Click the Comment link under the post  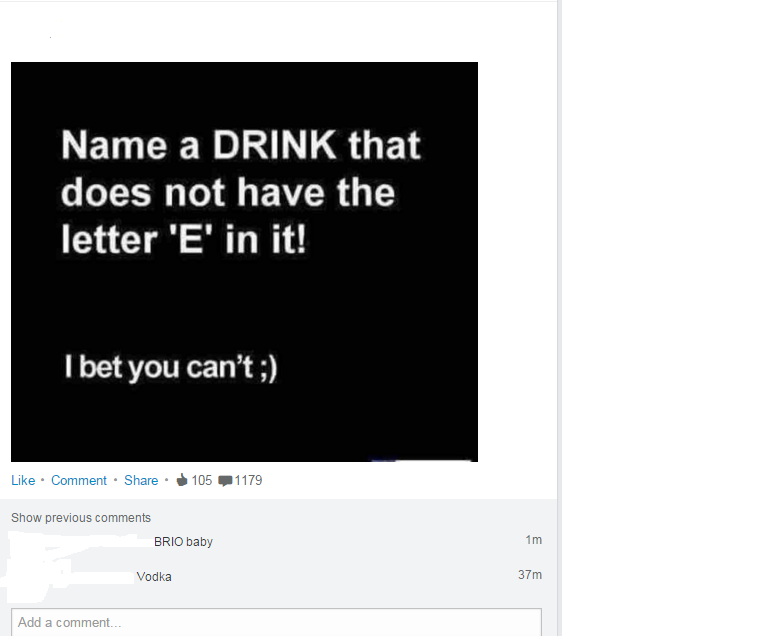pyautogui.click(x=78, y=480)
